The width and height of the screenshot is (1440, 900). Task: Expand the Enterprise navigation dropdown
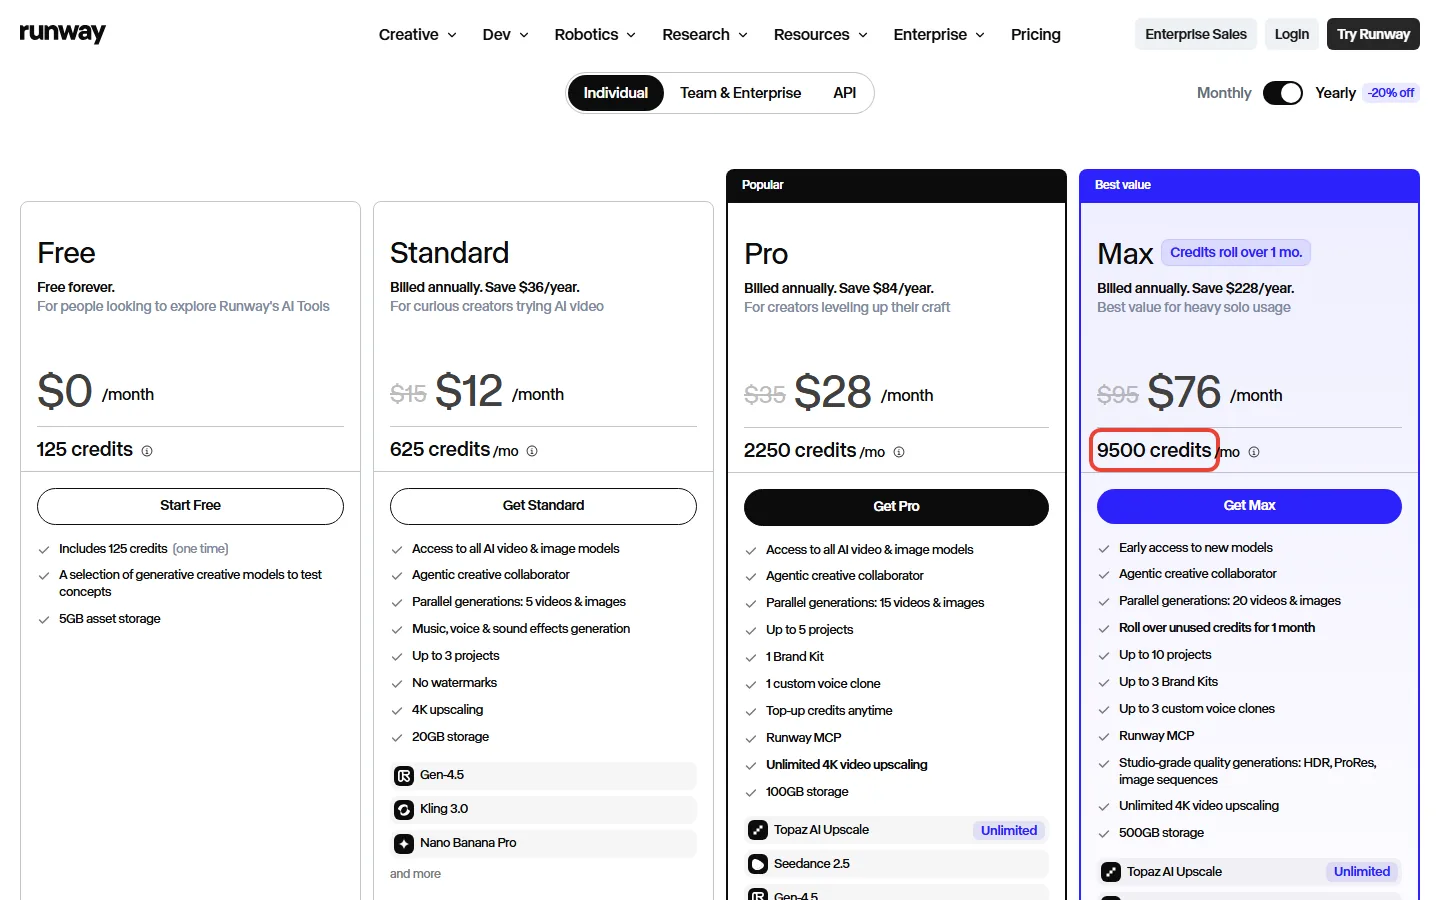(939, 34)
